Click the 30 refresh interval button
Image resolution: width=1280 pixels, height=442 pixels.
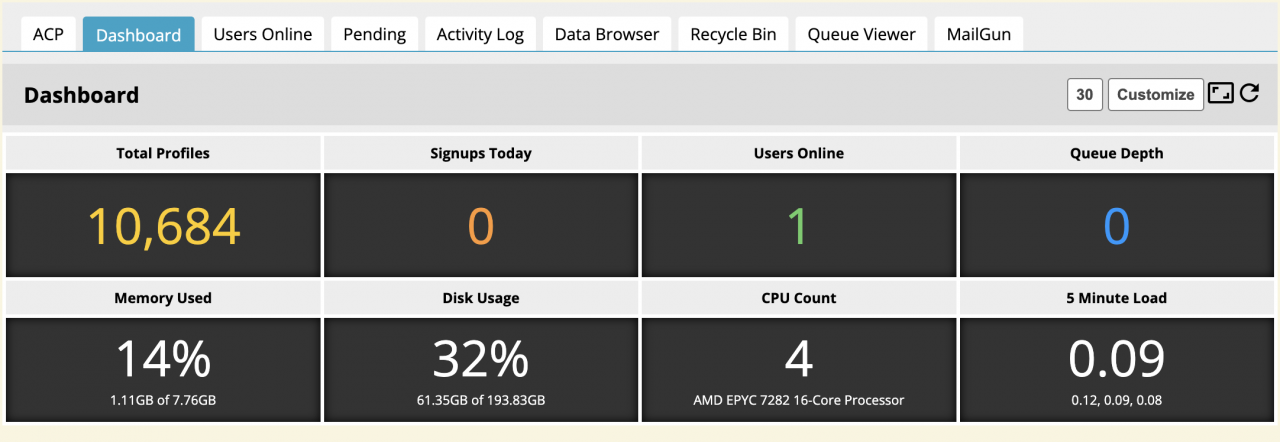pyautogui.click(x=1084, y=94)
